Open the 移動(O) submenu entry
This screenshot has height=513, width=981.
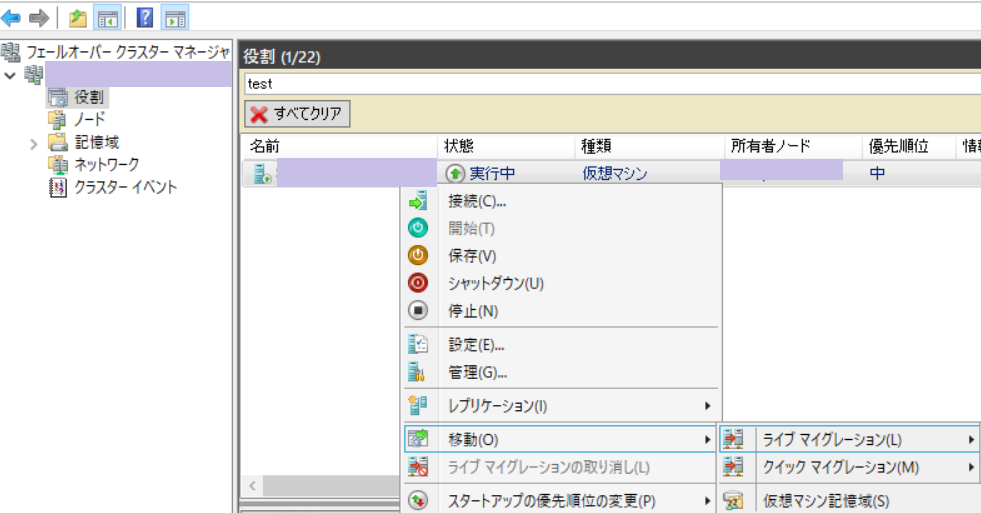[561, 440]
